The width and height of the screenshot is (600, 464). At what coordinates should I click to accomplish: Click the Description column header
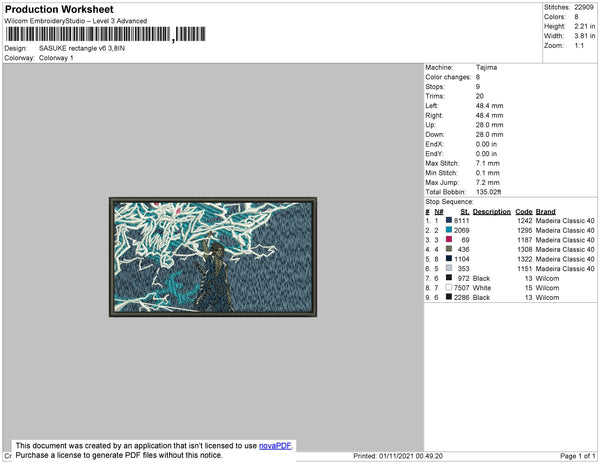point(491,211)
